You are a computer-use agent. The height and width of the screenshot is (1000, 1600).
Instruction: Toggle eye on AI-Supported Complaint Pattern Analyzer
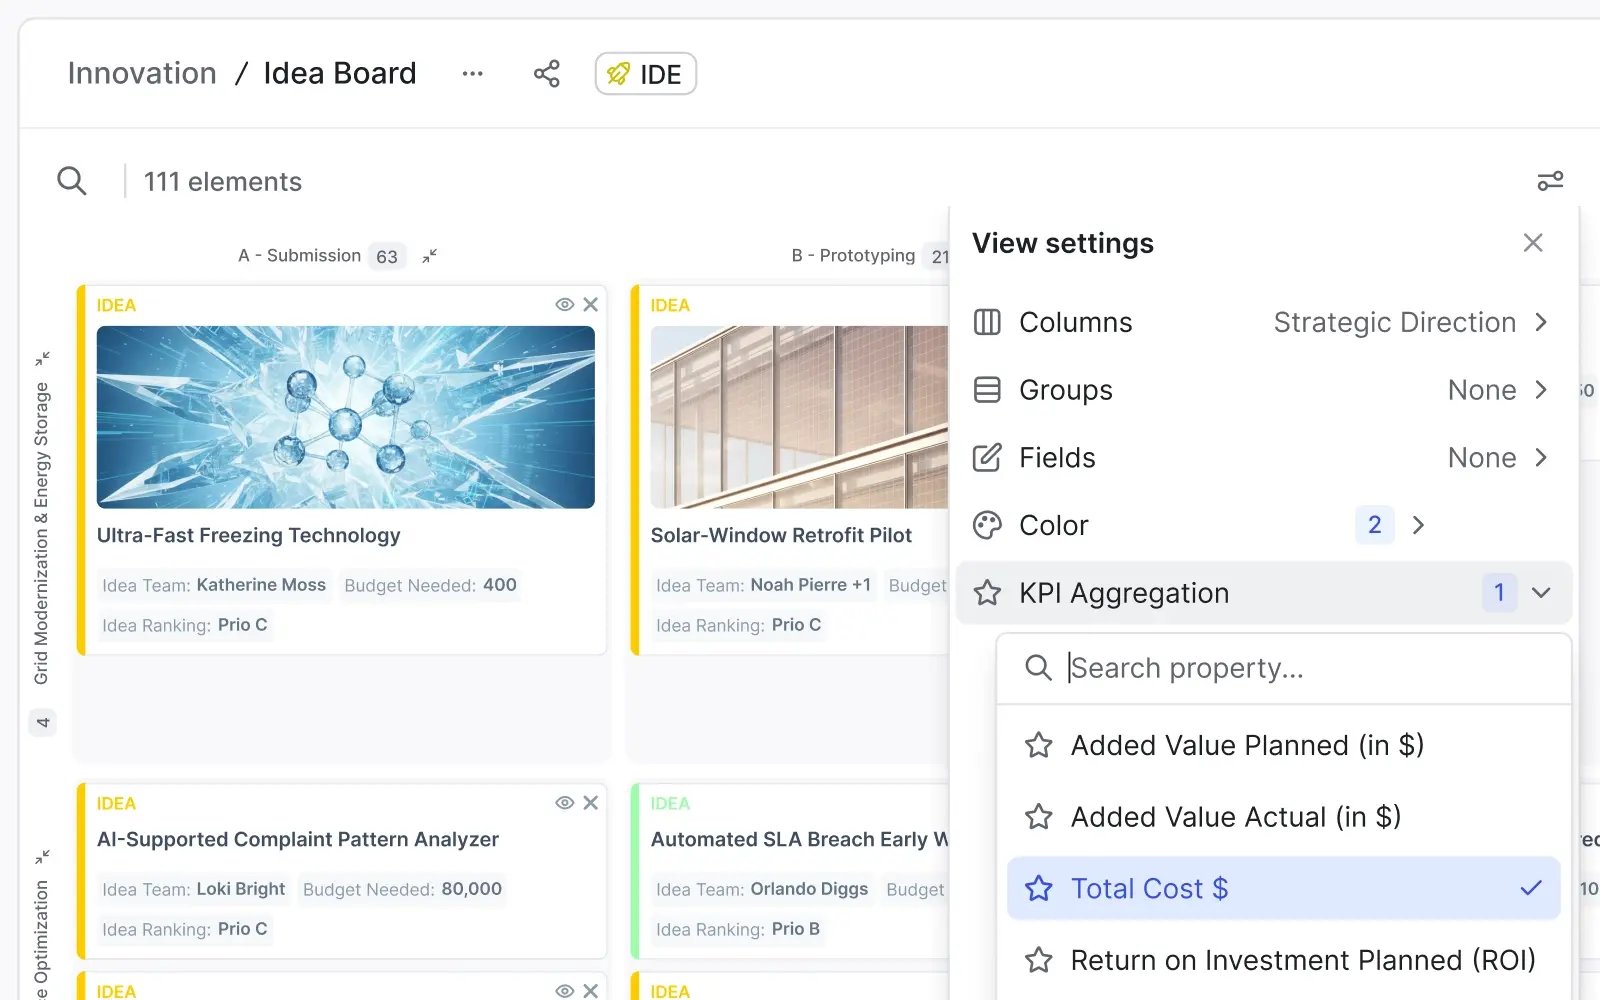click(565, 802)
